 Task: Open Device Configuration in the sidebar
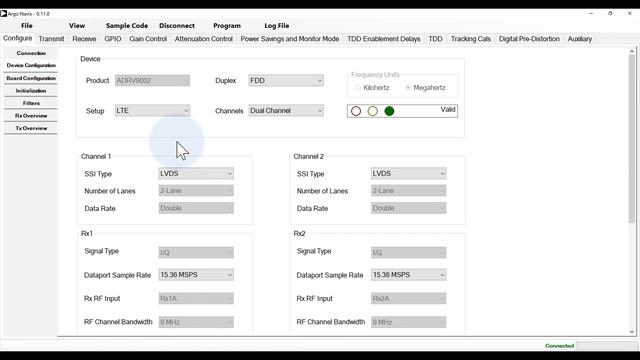(x=31, y=65)
